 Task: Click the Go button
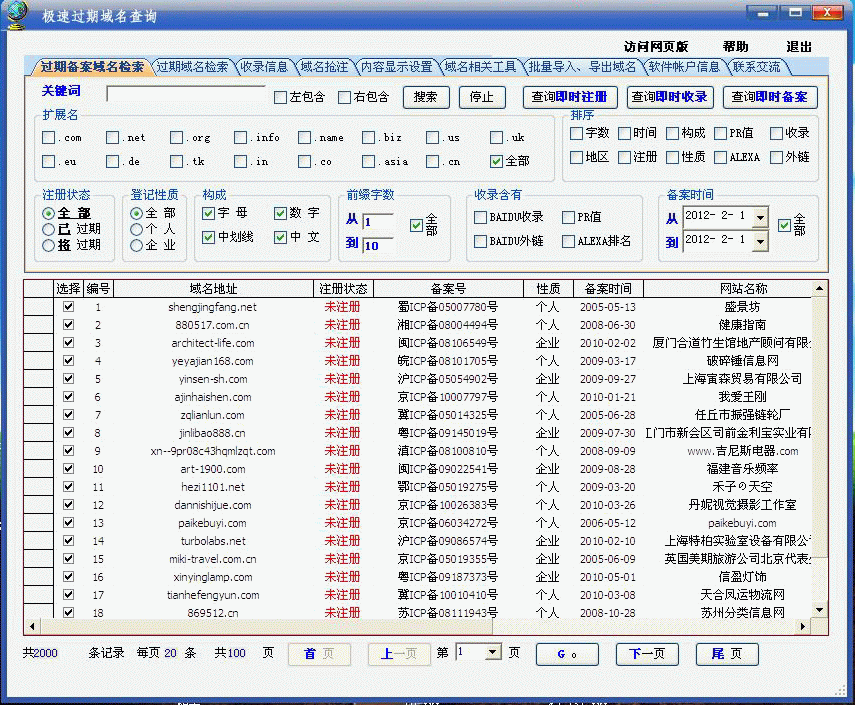567,654
